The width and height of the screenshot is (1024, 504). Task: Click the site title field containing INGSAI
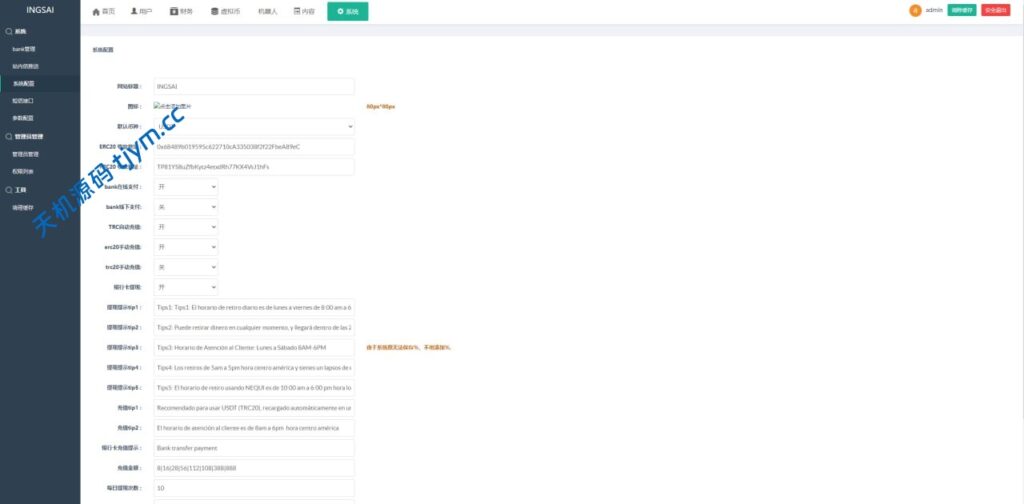point(254,87)
